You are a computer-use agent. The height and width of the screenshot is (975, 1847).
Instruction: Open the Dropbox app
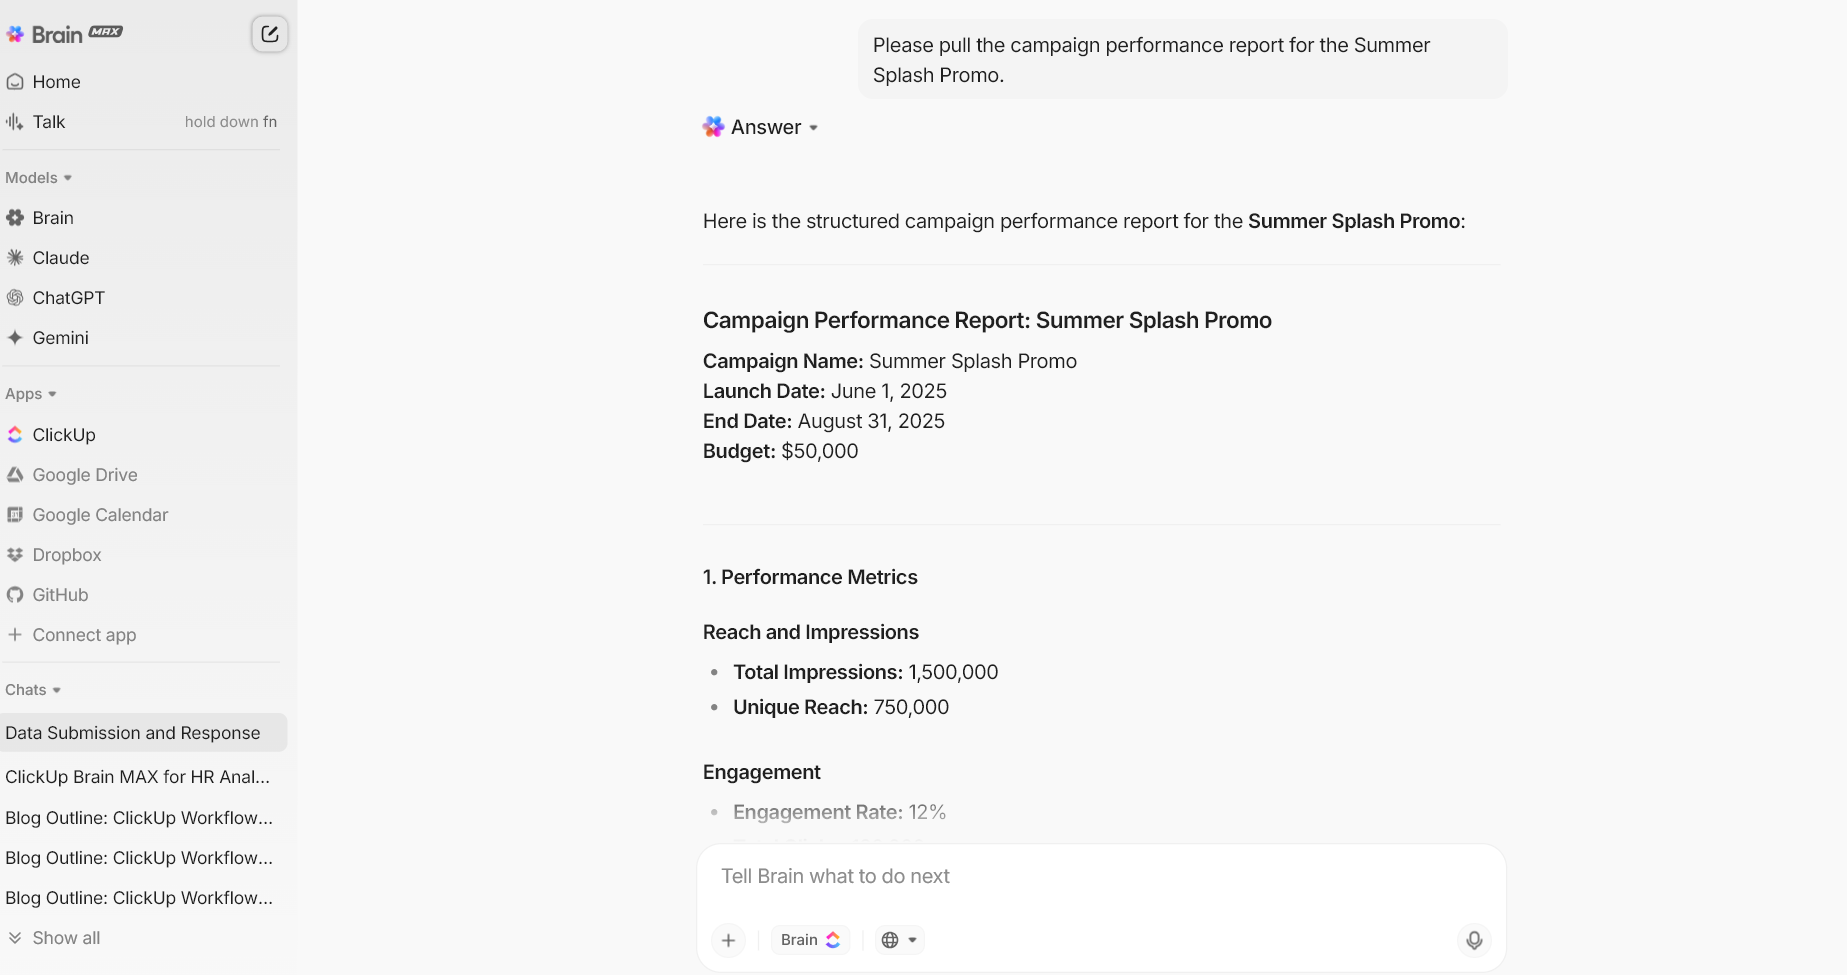[66, 555]
